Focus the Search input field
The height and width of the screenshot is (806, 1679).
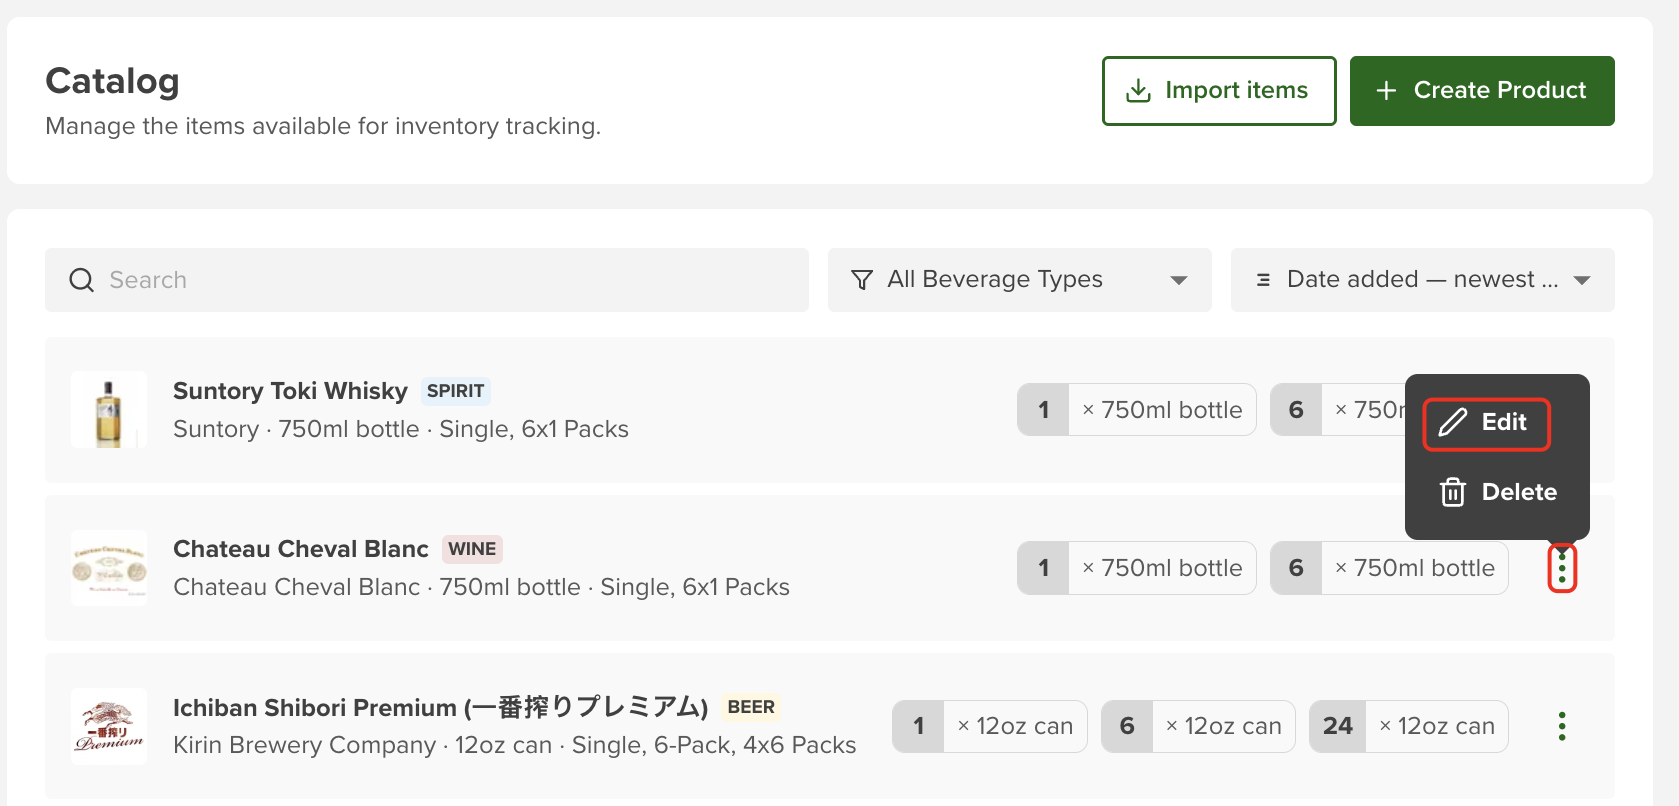coord(427,280)
